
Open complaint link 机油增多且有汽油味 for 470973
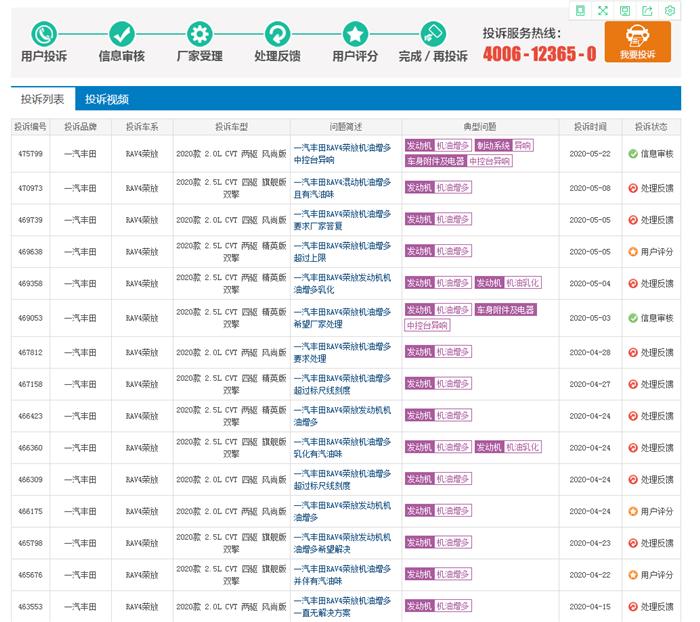pyautogui.click(x=342, y=188)
